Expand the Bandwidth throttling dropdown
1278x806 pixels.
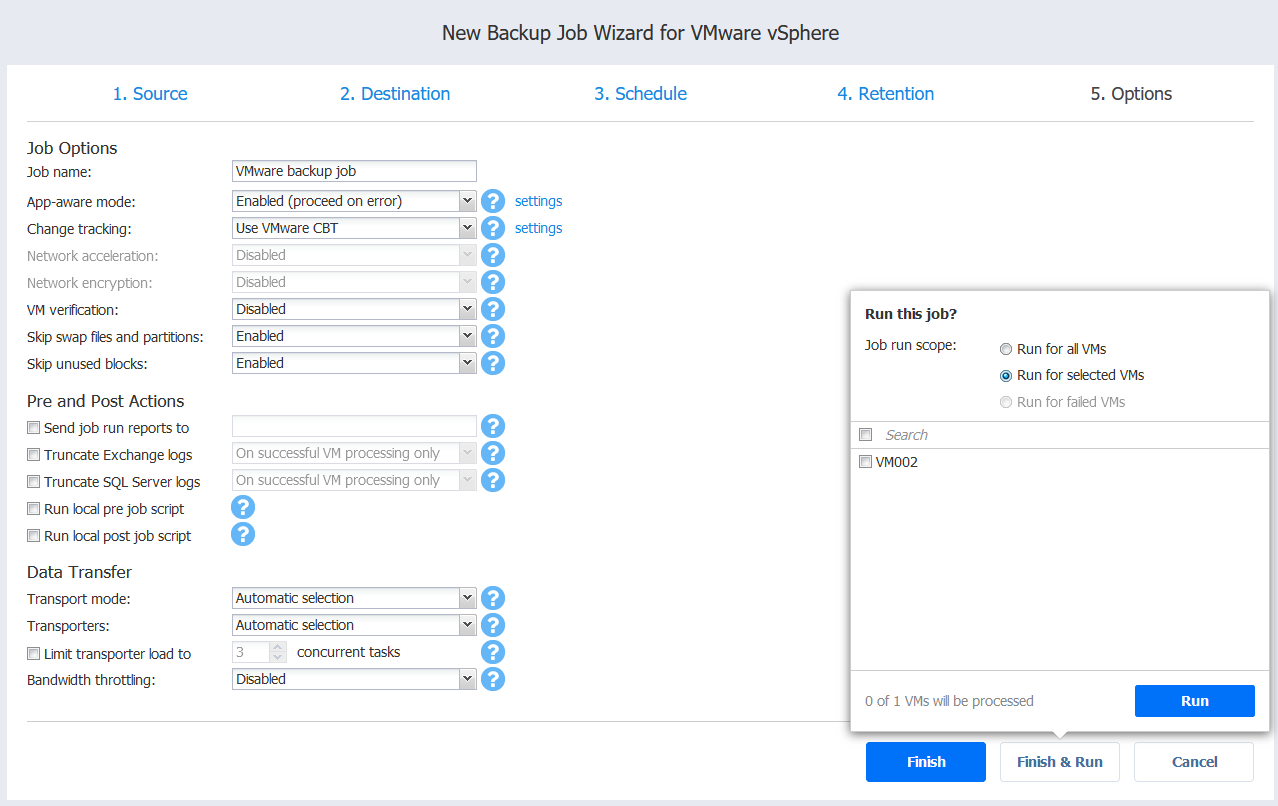354,679
